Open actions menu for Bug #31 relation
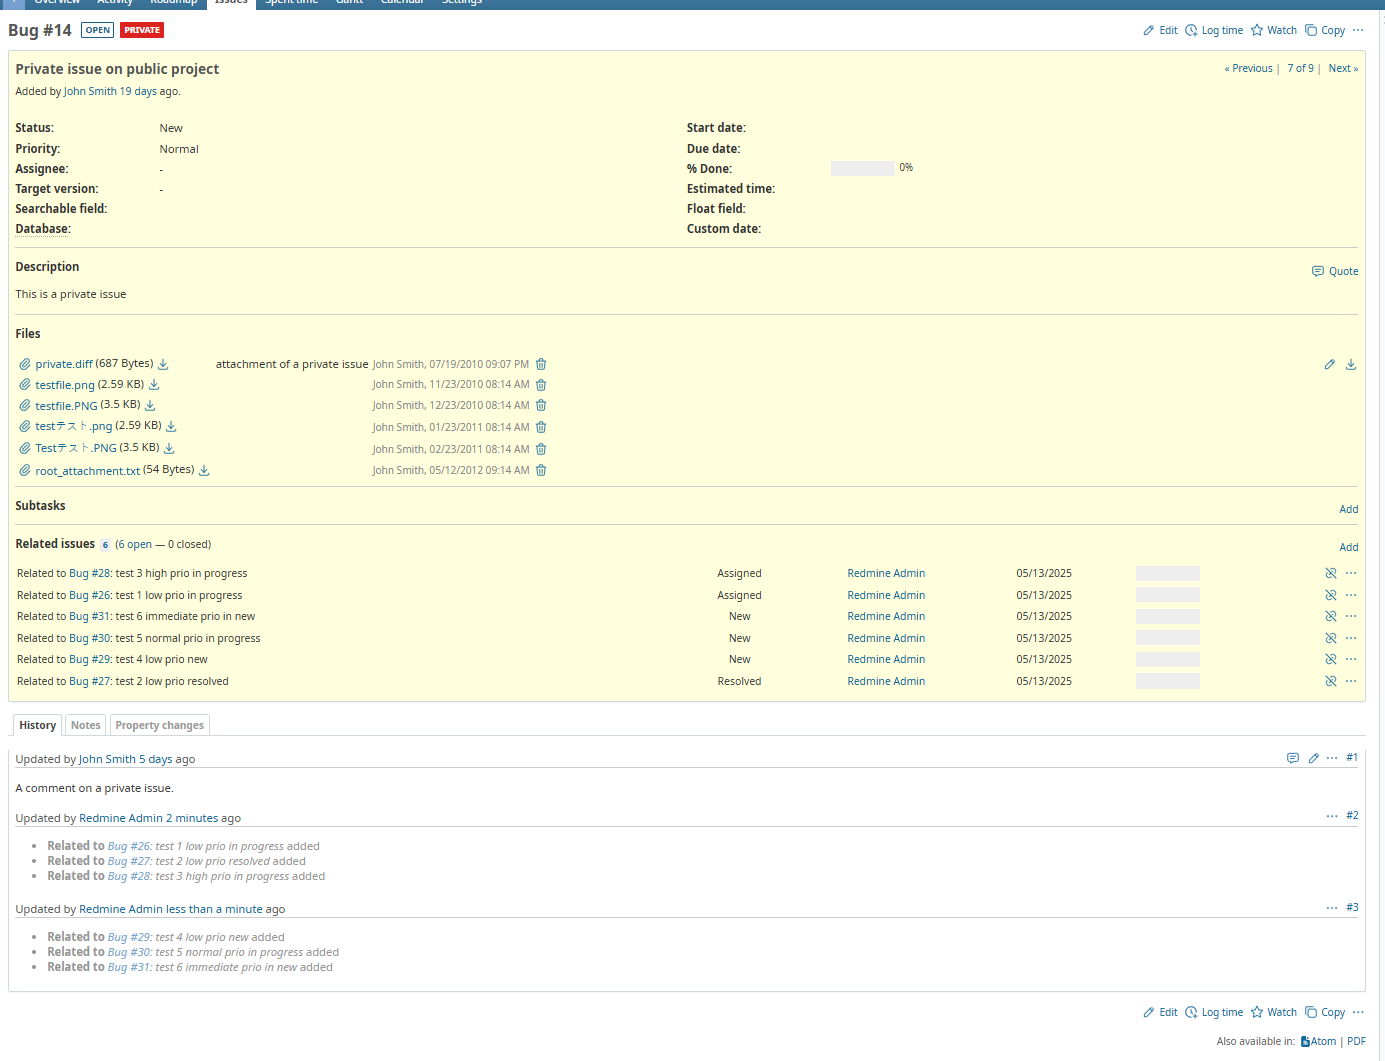The image size is (1385, 1061). 1351,617
